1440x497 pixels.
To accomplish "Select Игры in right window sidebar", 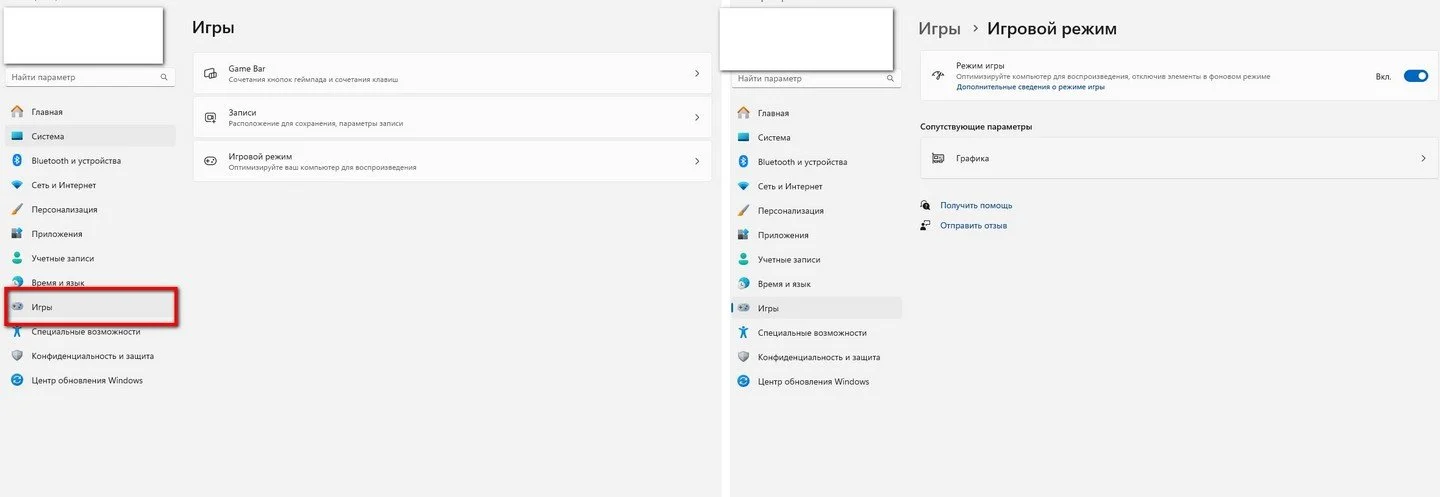I will click(816, 308).
